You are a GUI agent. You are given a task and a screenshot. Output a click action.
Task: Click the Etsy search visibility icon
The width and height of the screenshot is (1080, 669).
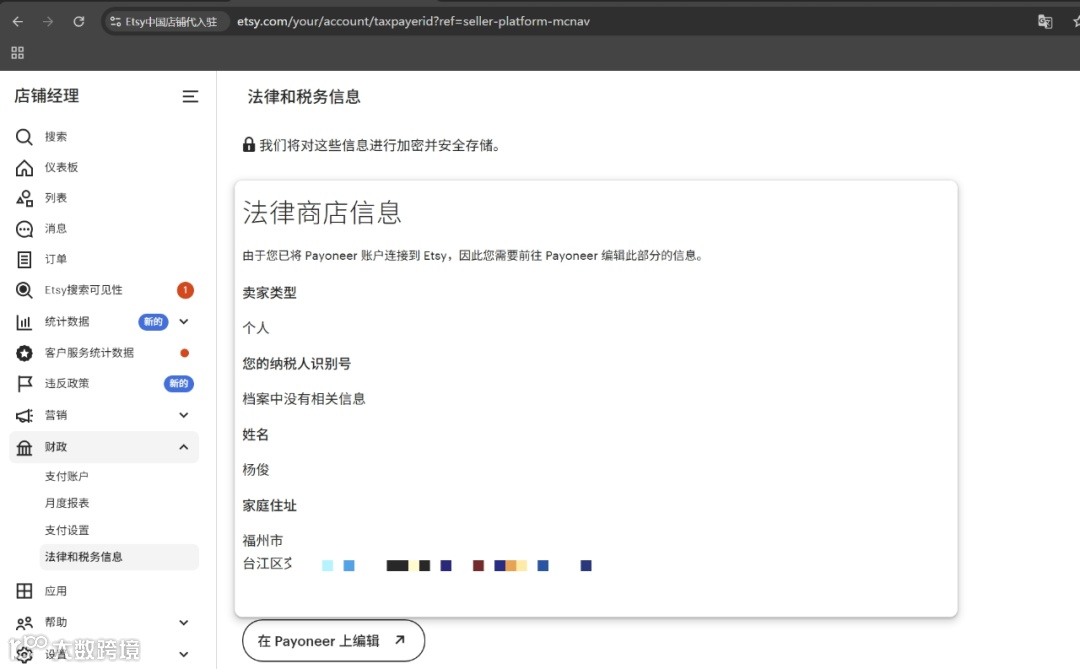(24, 290)
